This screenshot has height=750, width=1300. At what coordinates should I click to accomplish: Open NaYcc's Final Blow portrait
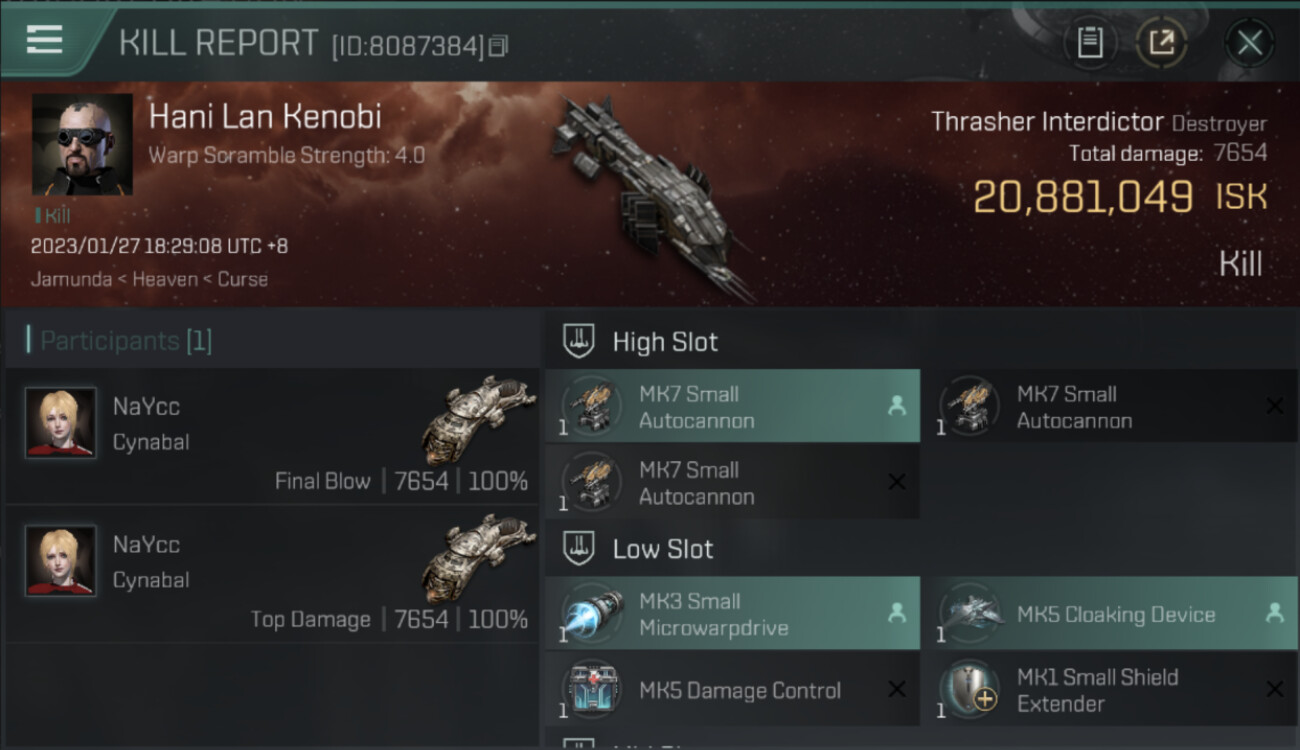(x=61, y=423)
